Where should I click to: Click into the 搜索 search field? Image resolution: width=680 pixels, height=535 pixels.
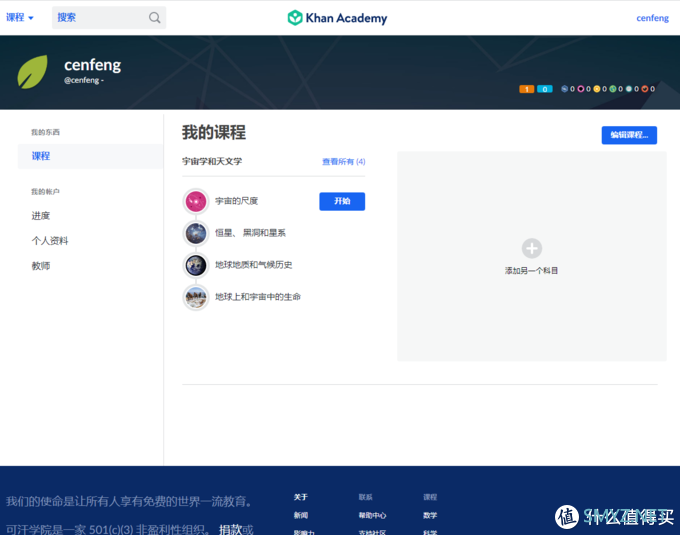(100, 18)
